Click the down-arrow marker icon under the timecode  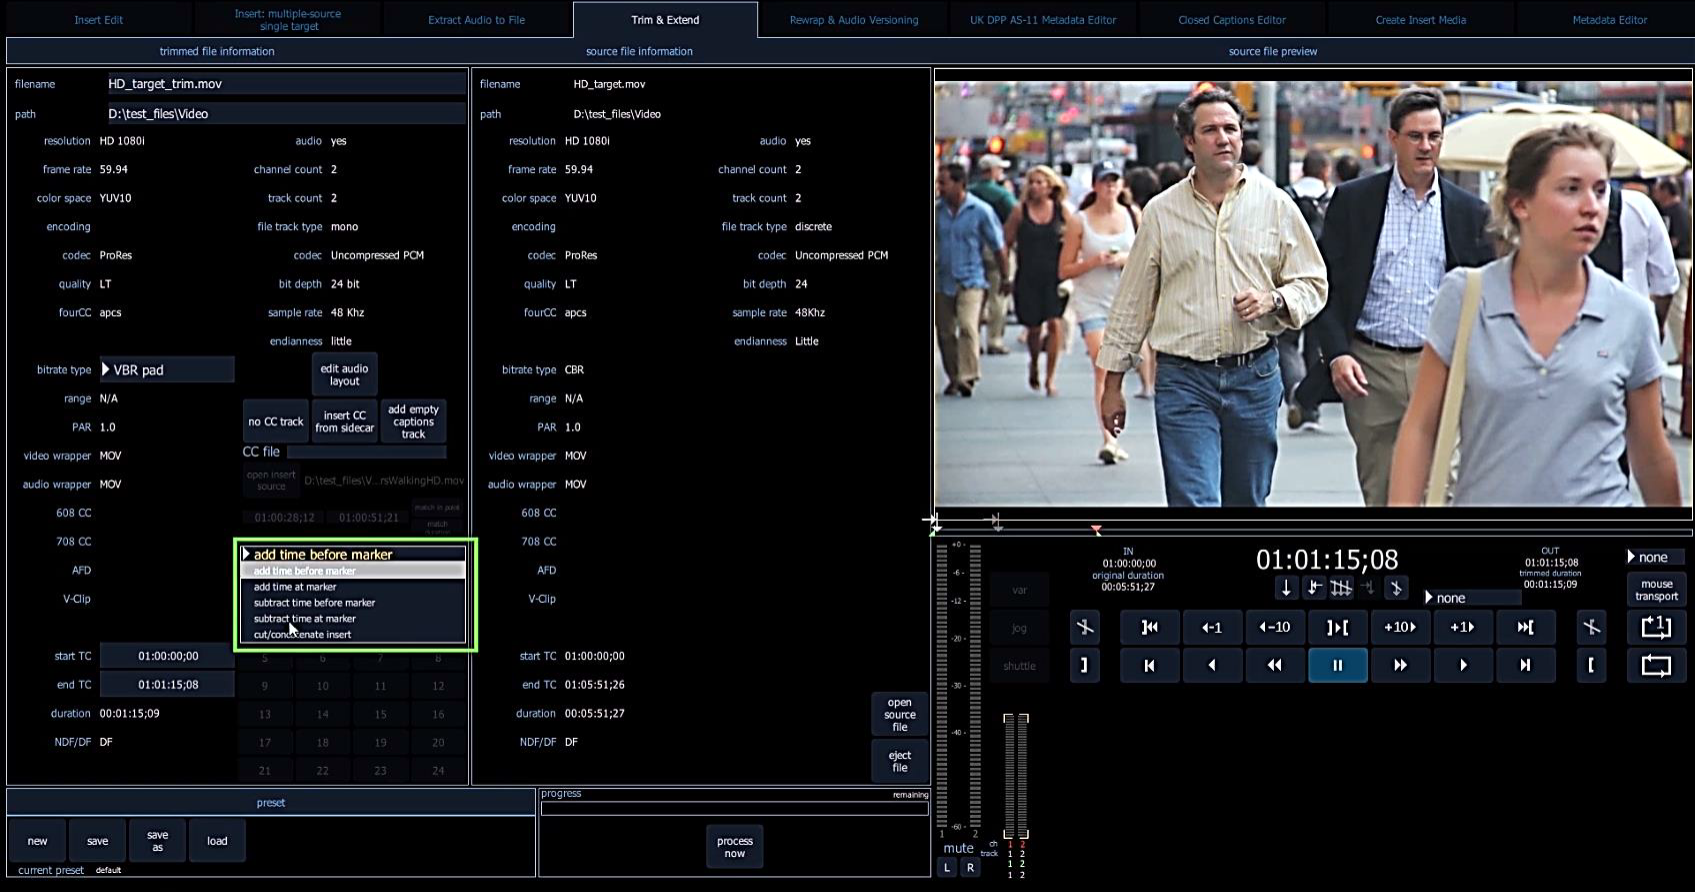pyautogui.click(x=1287, y=587)
